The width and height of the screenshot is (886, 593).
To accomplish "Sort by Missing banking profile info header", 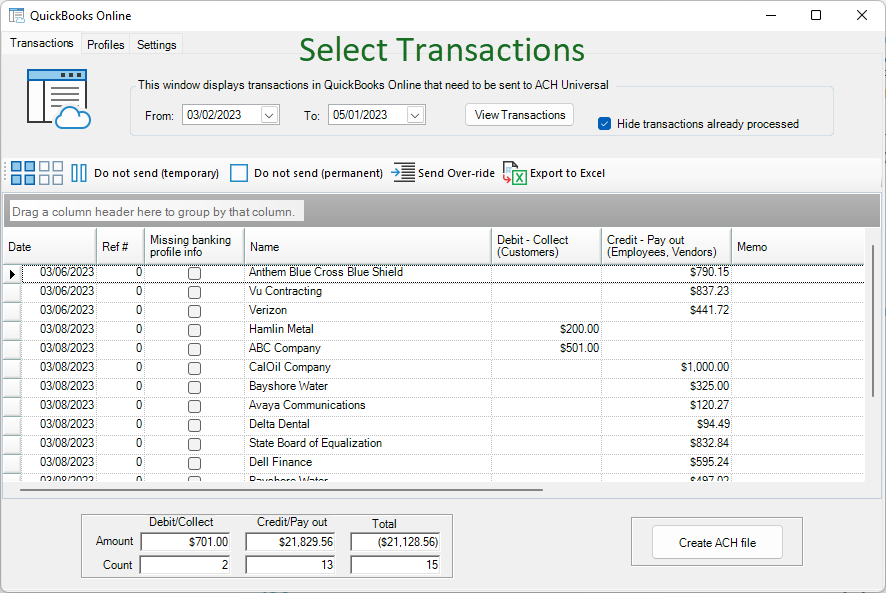I will click(x=194, y=246).
